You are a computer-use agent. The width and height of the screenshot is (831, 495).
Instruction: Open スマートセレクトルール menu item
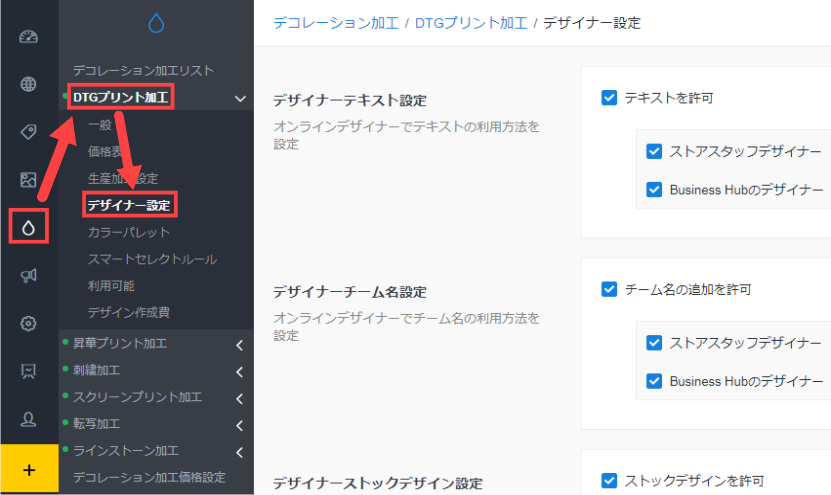click(x=152, y=259)
